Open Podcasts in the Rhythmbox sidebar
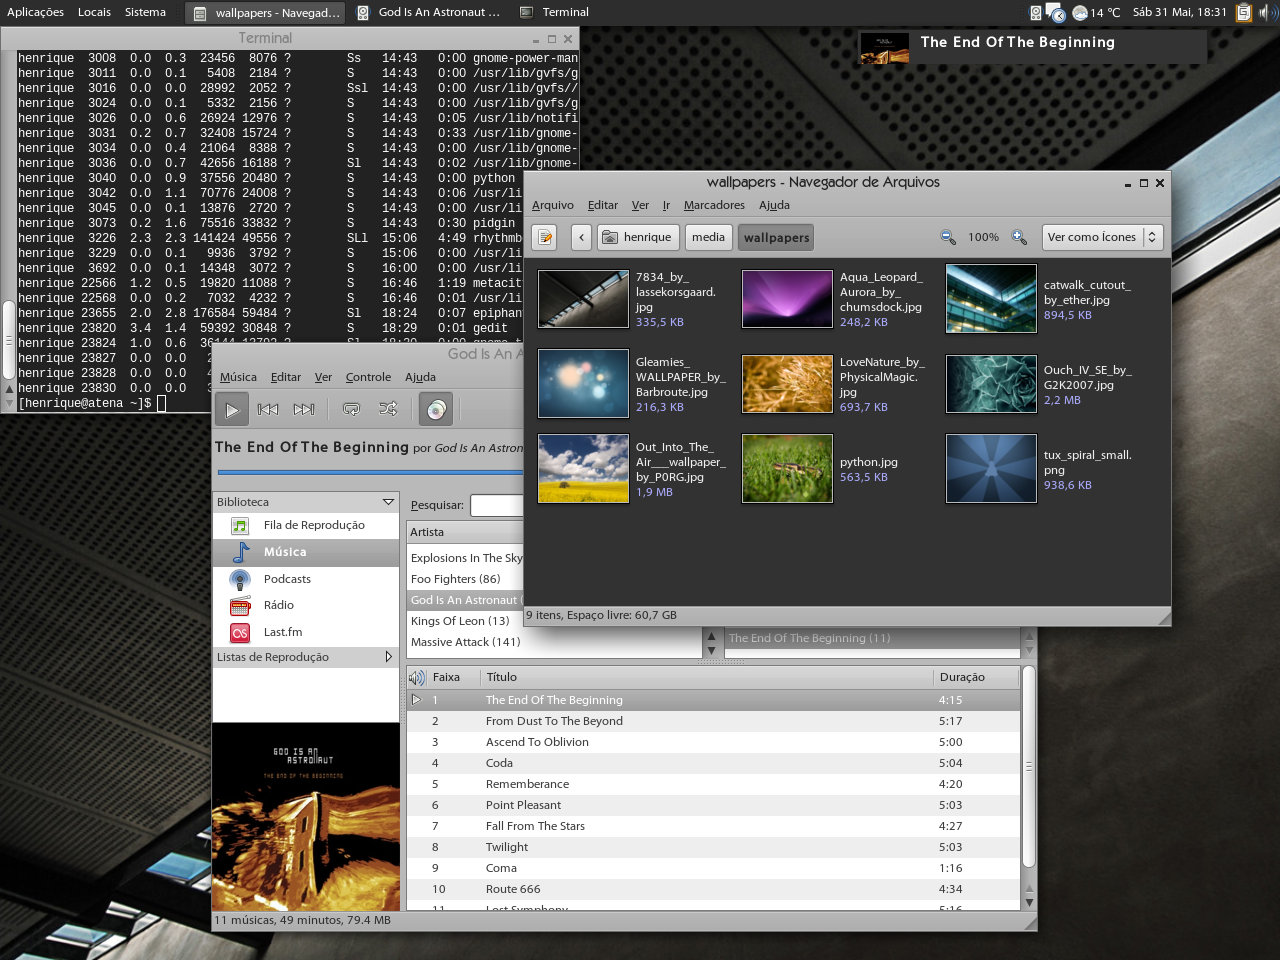This screenshot has width=1280, height=960. (x=306, y=579)
